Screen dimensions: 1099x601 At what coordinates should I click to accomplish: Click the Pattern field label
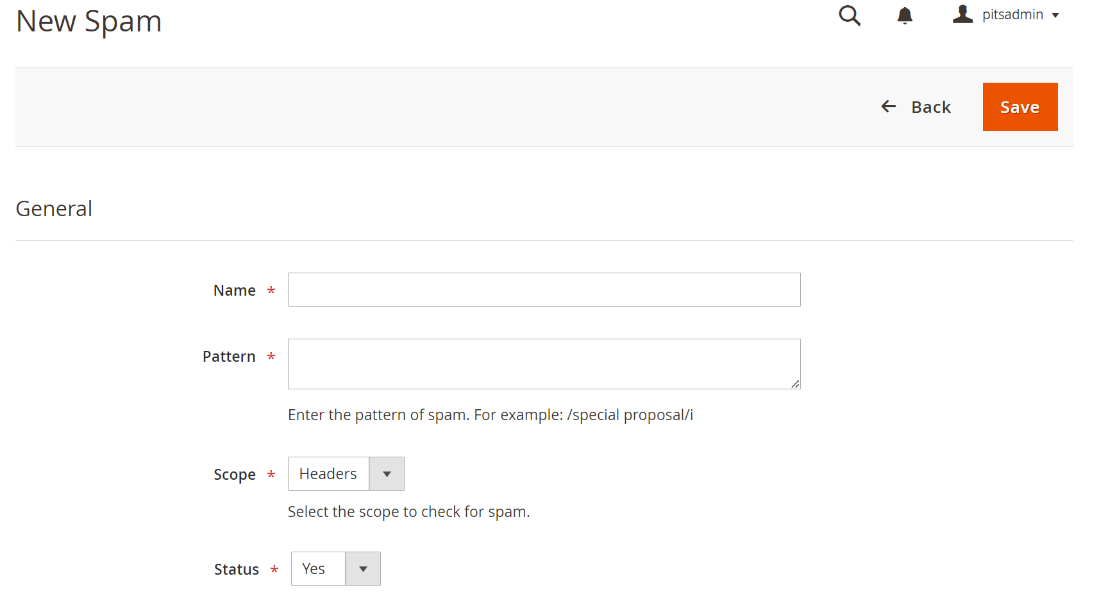pyautogui.click(x=229, y=356)
